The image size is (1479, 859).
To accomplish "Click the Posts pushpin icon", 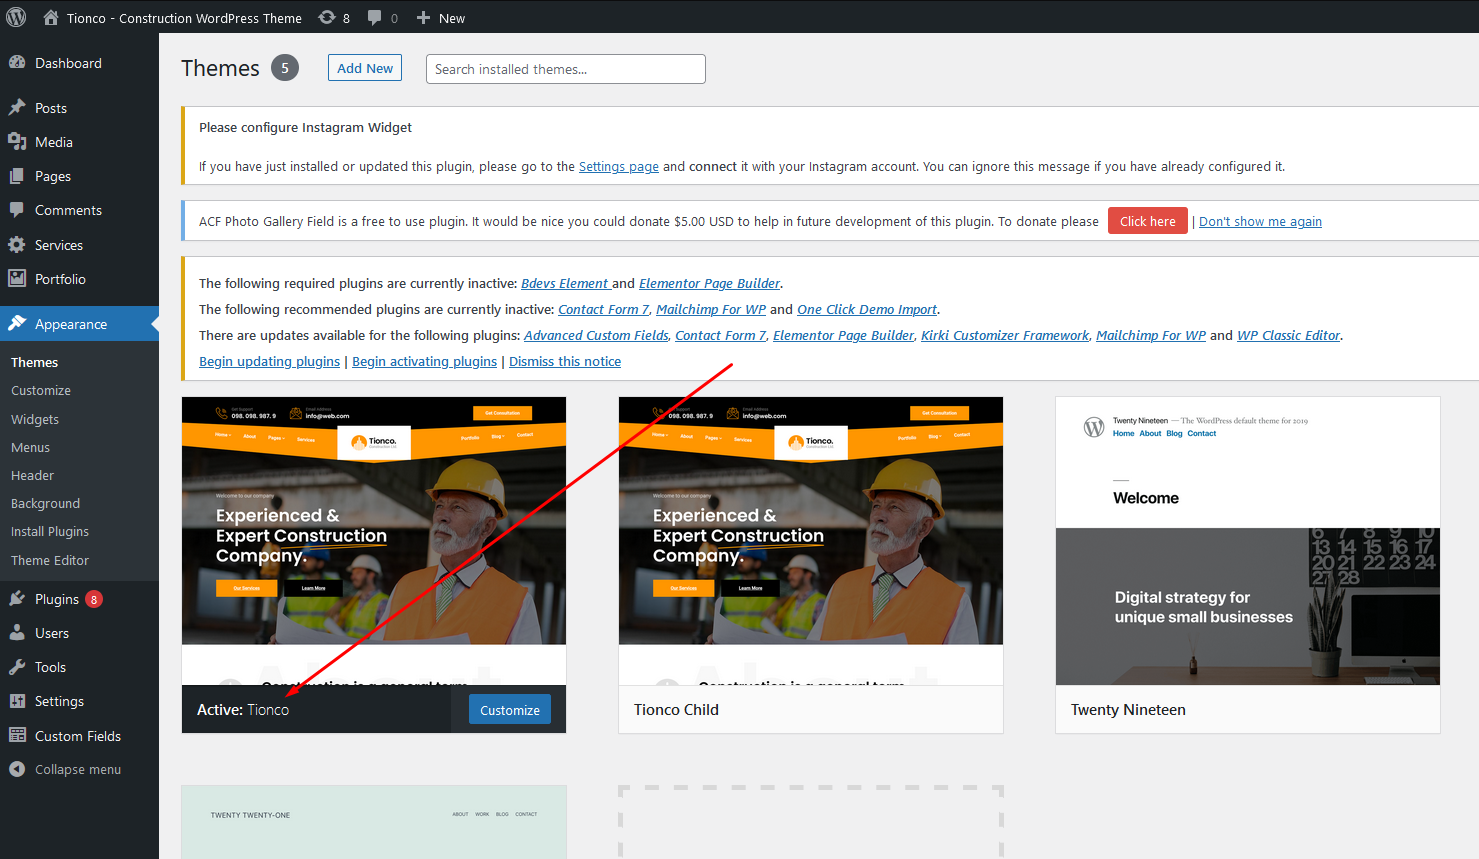I will [x=17, y=107].
